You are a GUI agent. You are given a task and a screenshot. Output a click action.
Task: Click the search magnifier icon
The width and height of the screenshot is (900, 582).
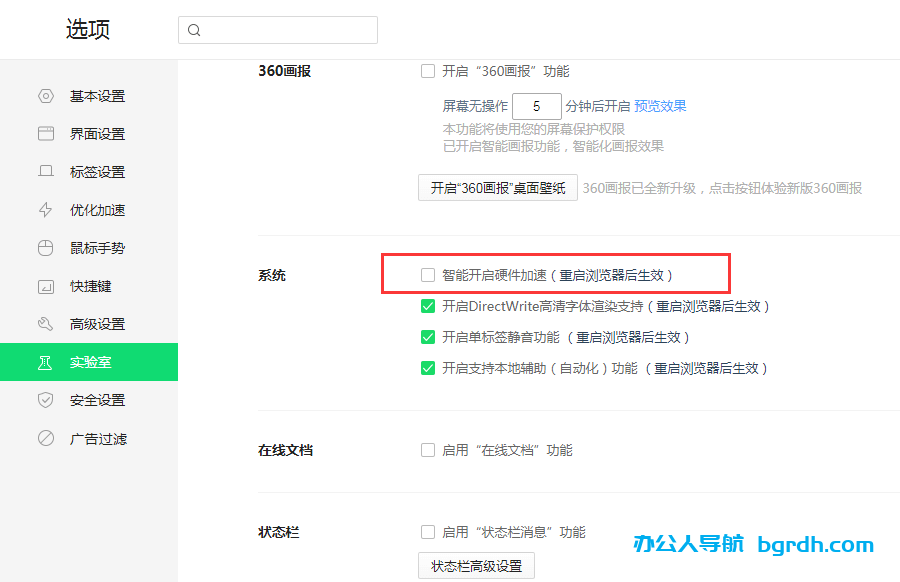[194, 30]
